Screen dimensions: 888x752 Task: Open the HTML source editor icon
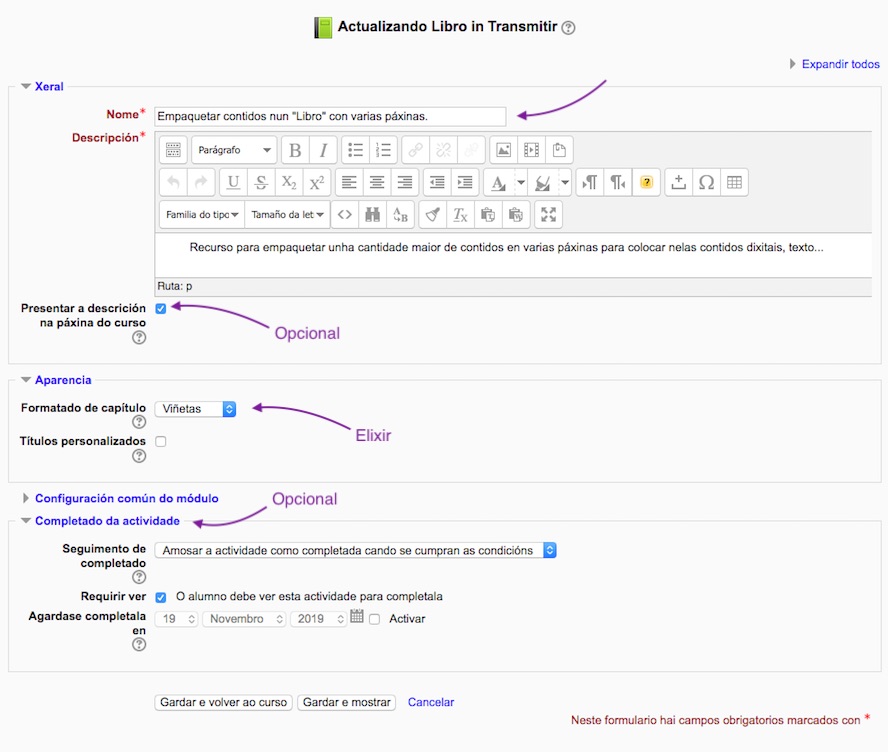coord(343,214)
